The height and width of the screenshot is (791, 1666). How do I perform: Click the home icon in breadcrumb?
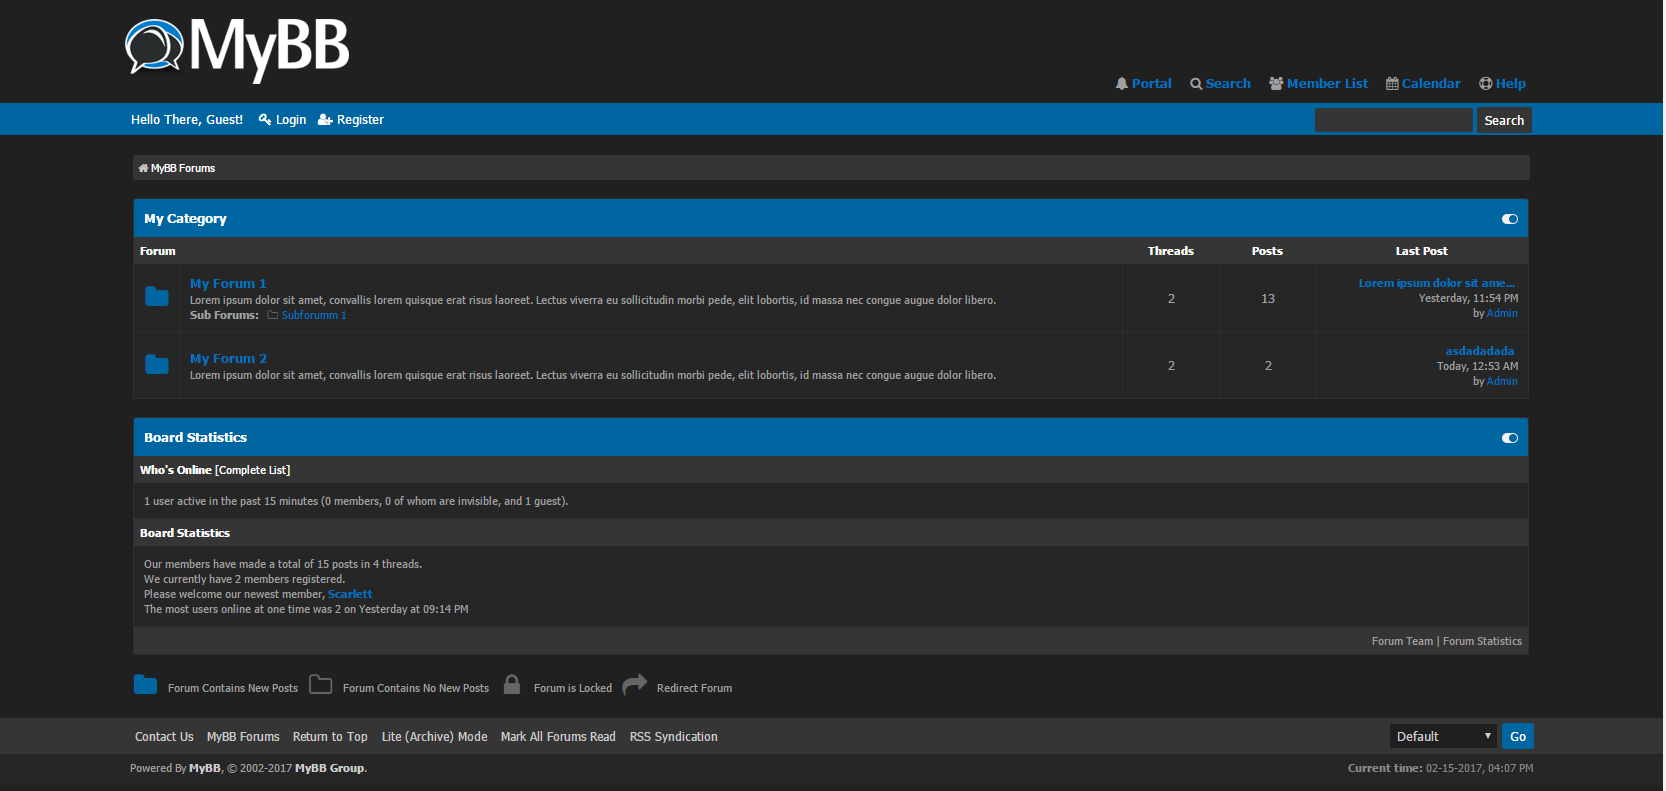(x=143, y=169)
